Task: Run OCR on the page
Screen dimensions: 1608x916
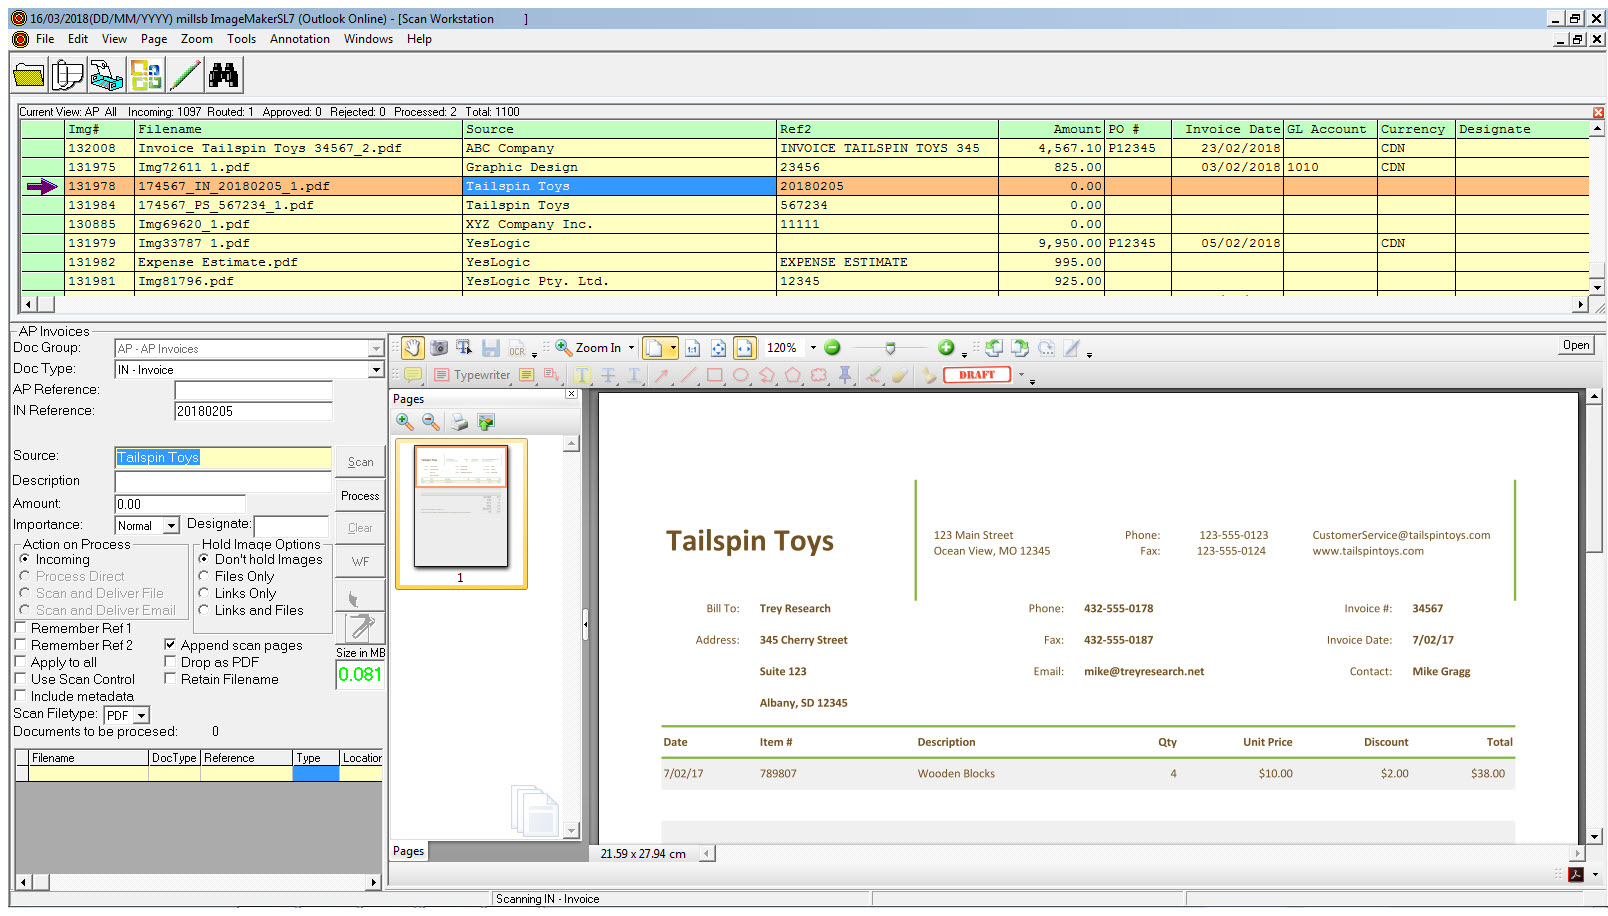Action: [517, 348]
